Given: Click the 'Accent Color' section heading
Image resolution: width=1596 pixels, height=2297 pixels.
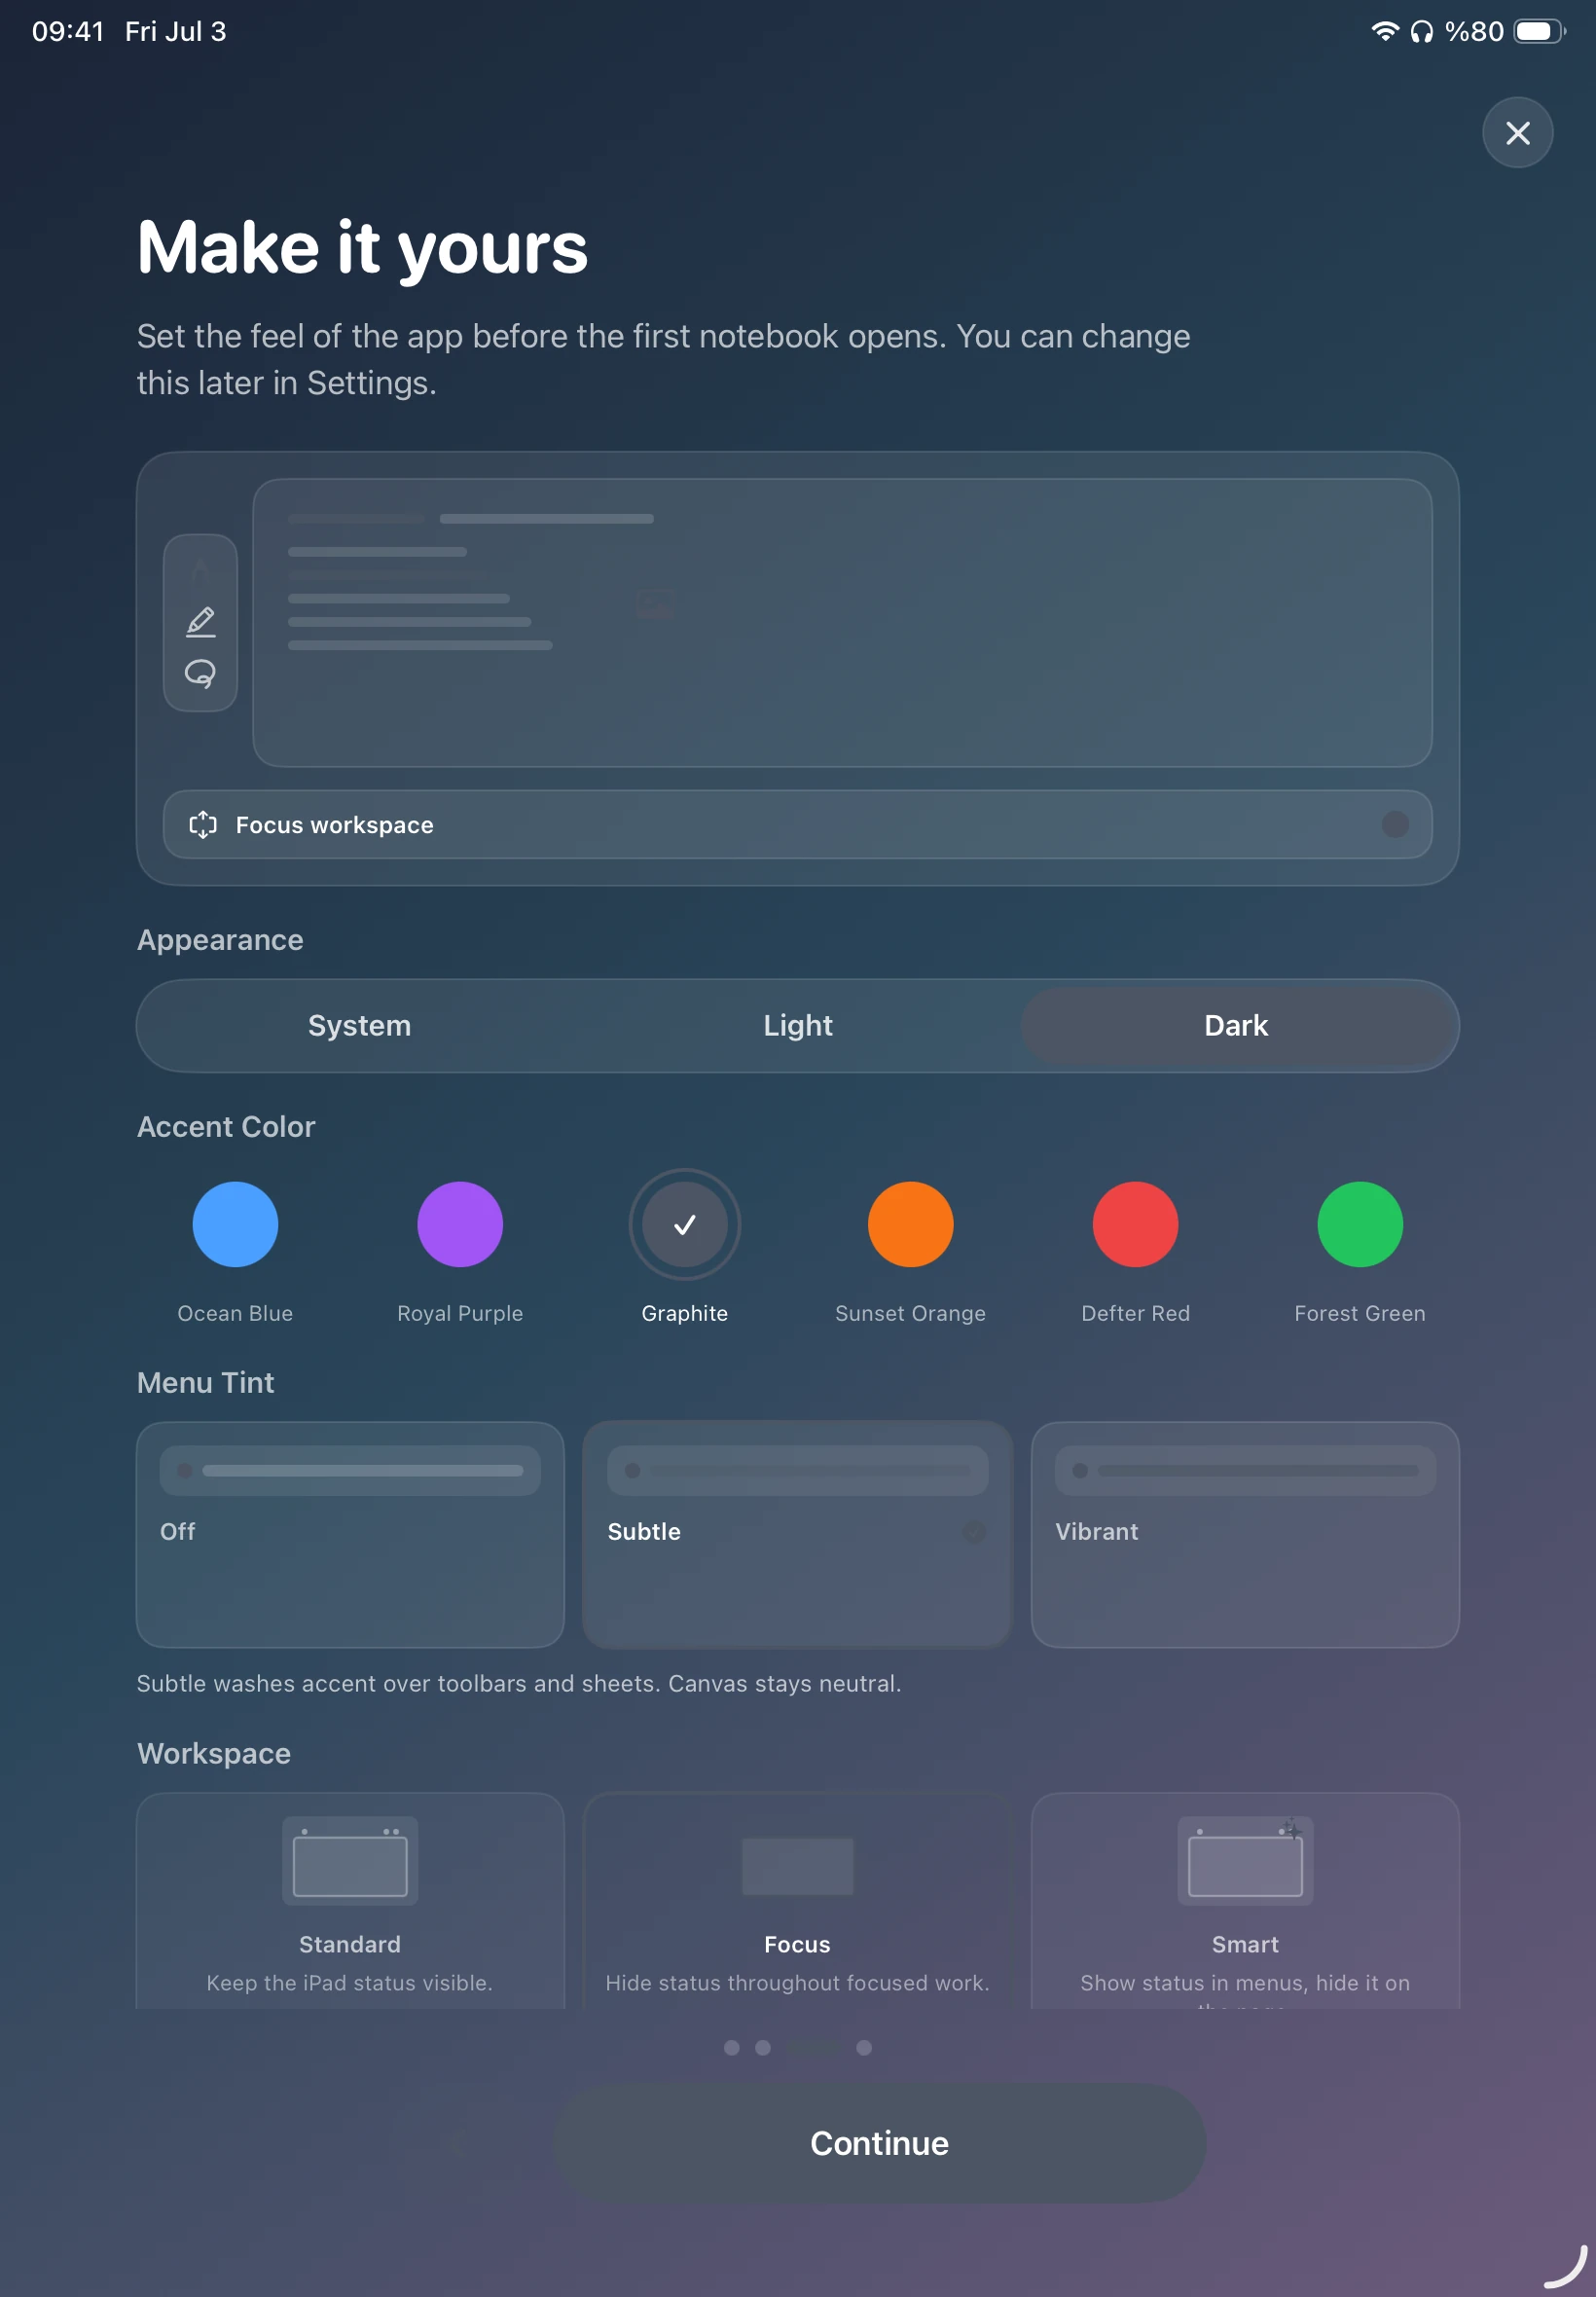Looking at the screenshot, I should pyautogui.click(x=226, y=1126).
